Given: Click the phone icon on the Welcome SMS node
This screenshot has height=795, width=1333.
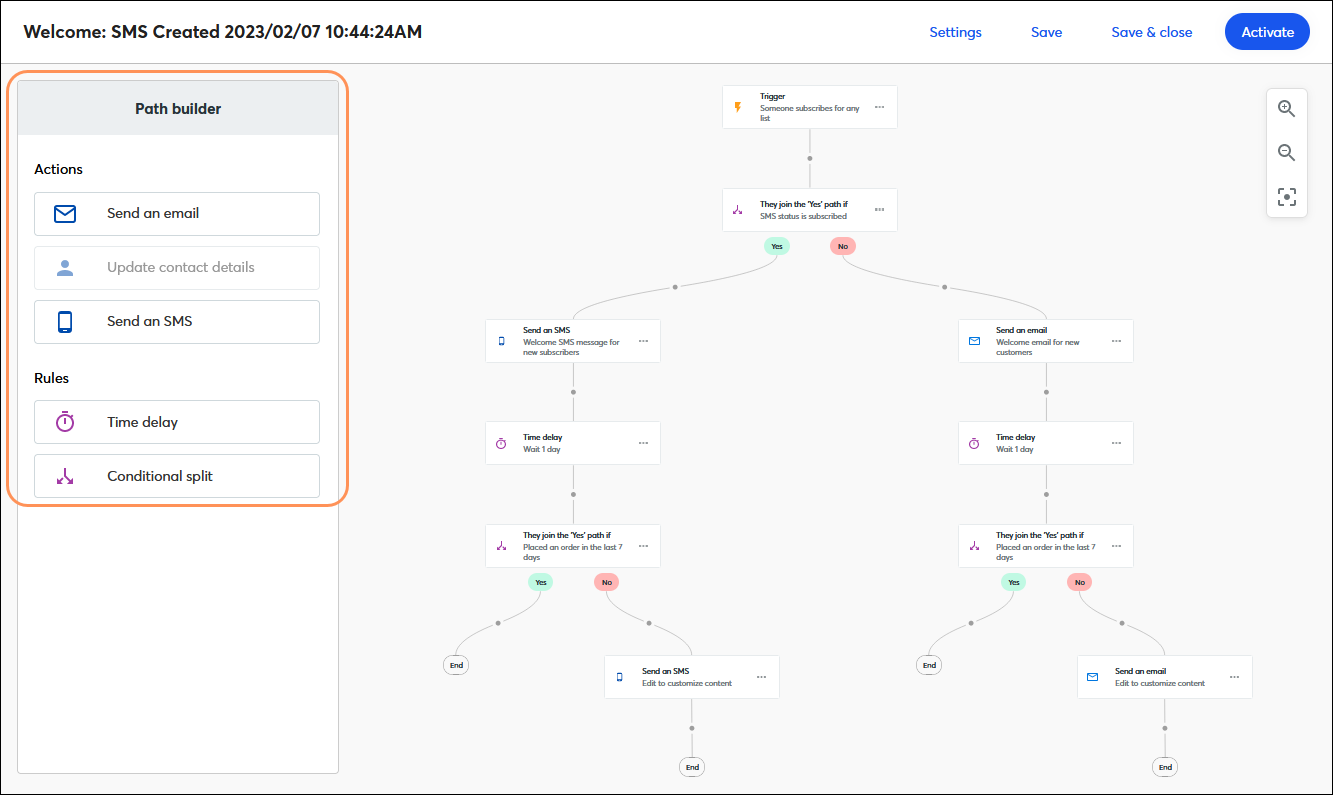Looking at the screenshot, I should pyautogui.click(x=502, y=340).
